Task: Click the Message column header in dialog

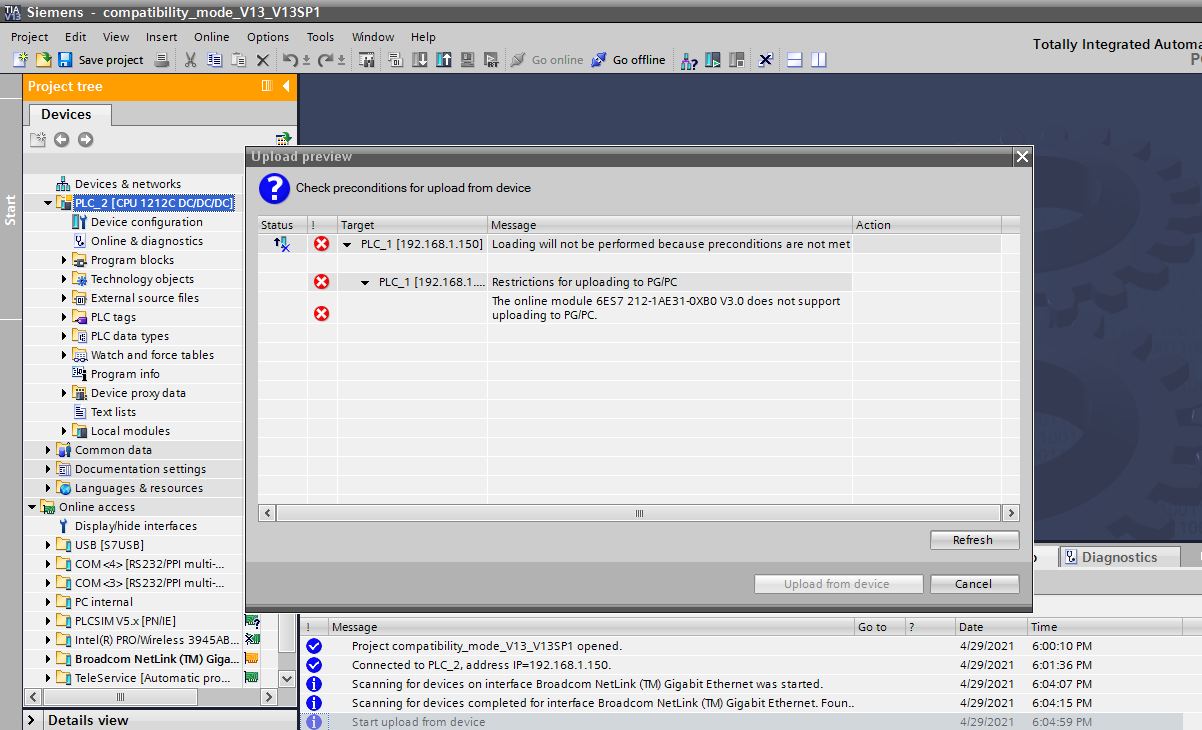Action: tap(670, 225)
